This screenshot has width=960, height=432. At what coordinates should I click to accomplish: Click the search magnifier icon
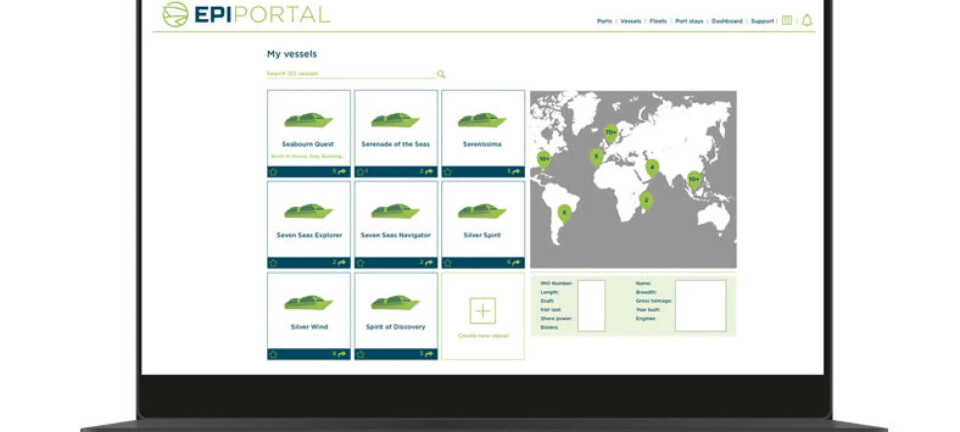point(441,74)
